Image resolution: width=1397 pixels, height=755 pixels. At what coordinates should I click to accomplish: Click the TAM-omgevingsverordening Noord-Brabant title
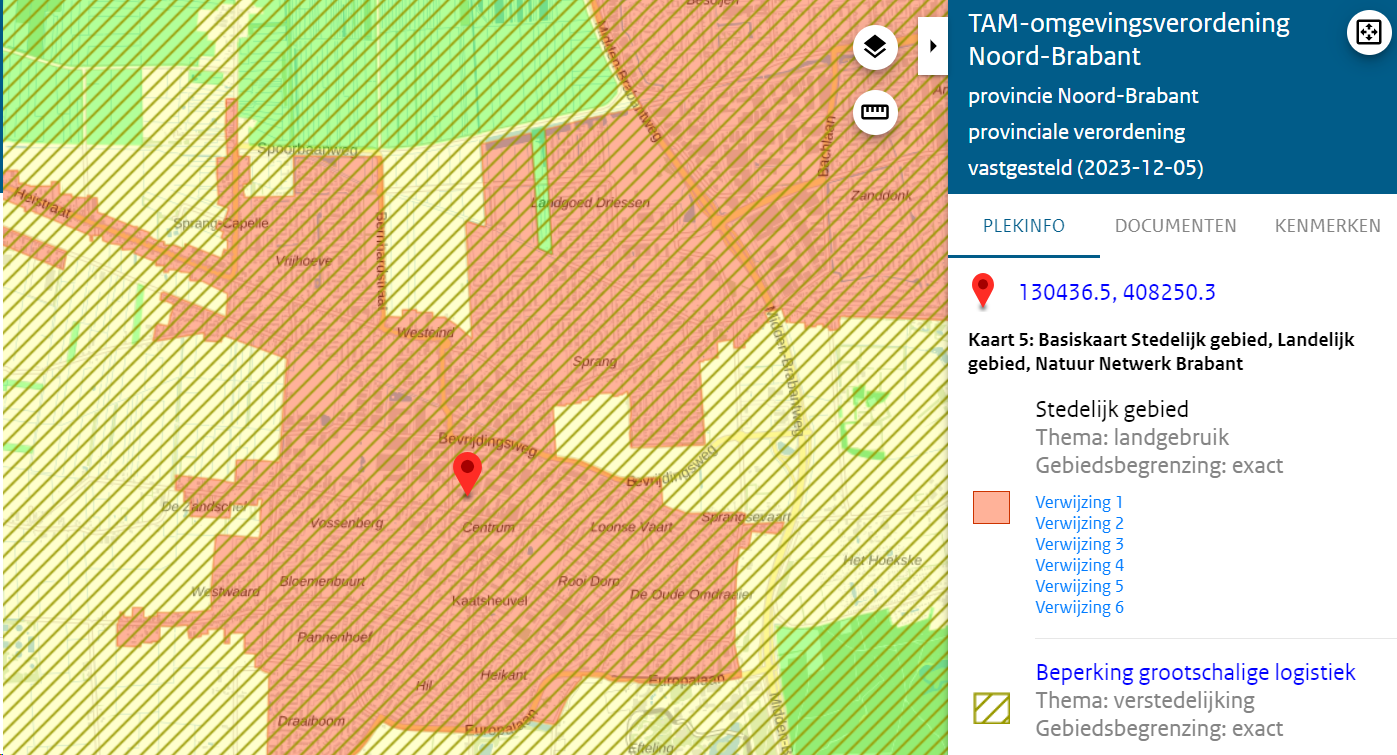(1129, 39)
